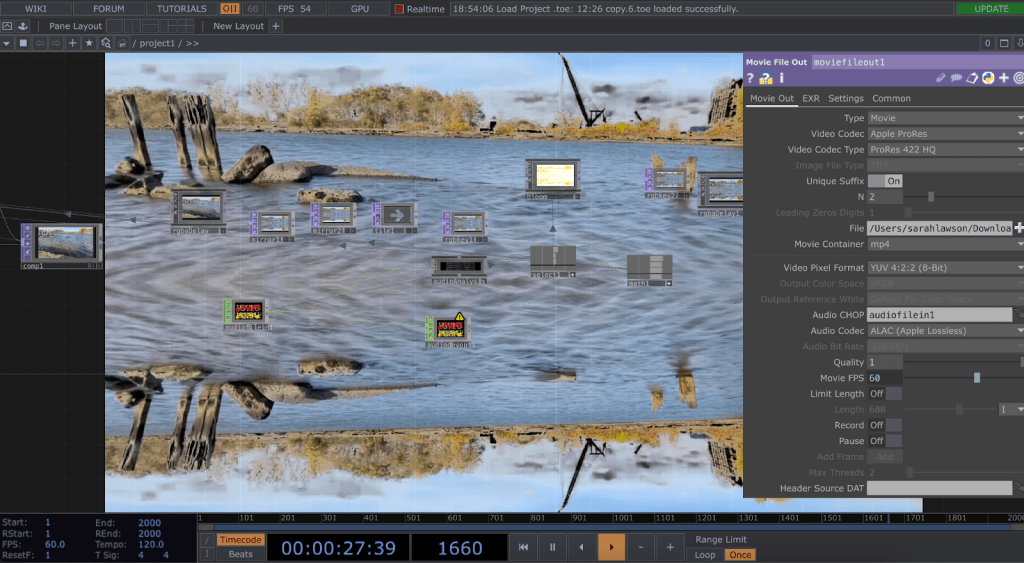Image resolution: width=1024 pixels, height=563 pixels.
Task: Open operator help question mark icon
Action: [750, 78]
